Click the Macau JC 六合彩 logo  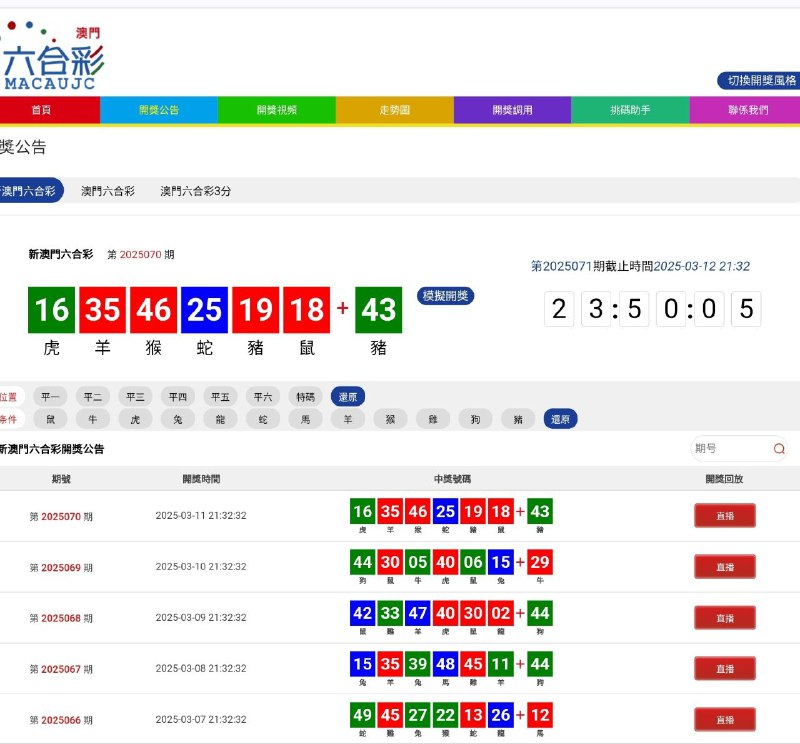click(x=53, y=56)
